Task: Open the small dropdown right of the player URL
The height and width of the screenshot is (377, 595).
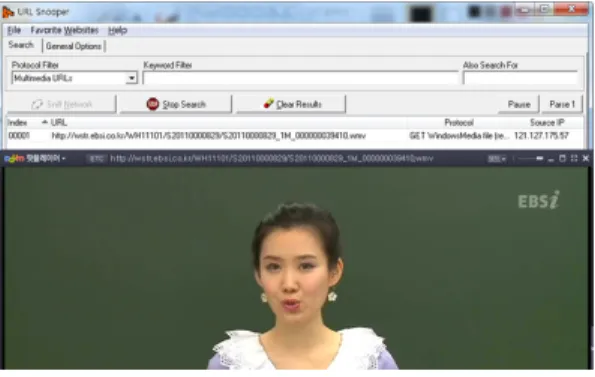Action: [496, 159]
